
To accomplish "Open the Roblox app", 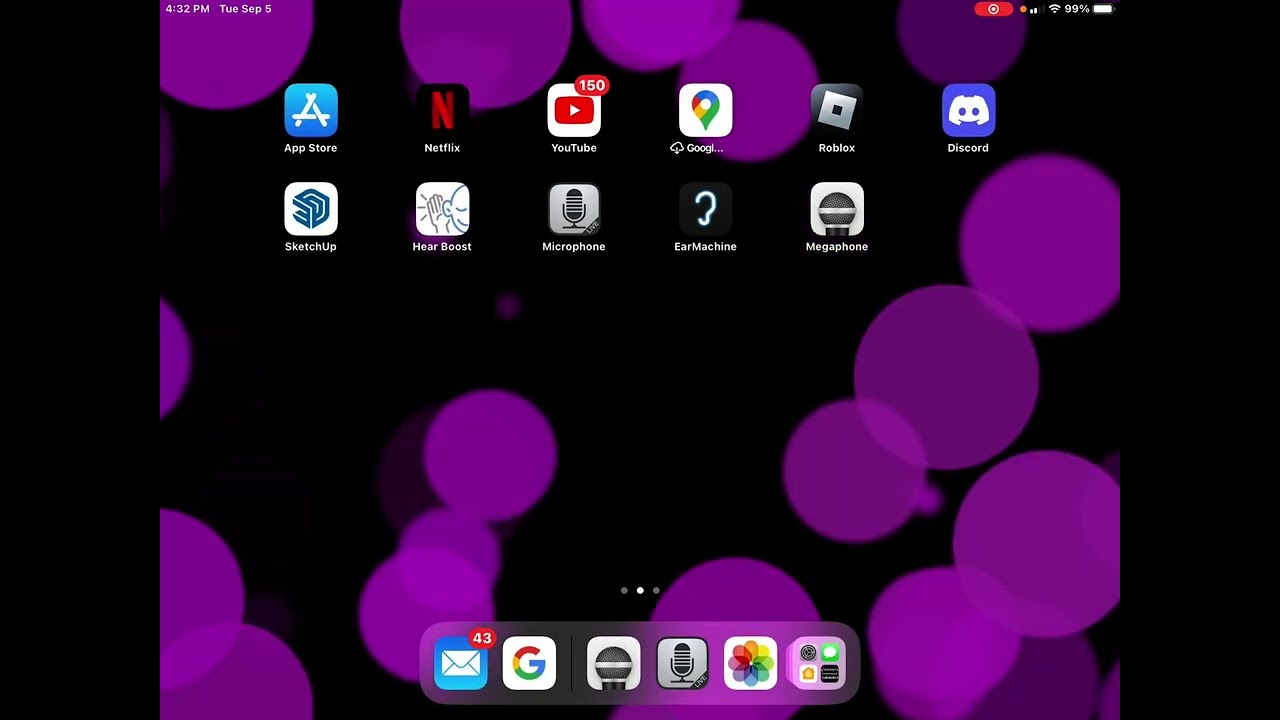I will pyautogui.click(x=837, y=110).
